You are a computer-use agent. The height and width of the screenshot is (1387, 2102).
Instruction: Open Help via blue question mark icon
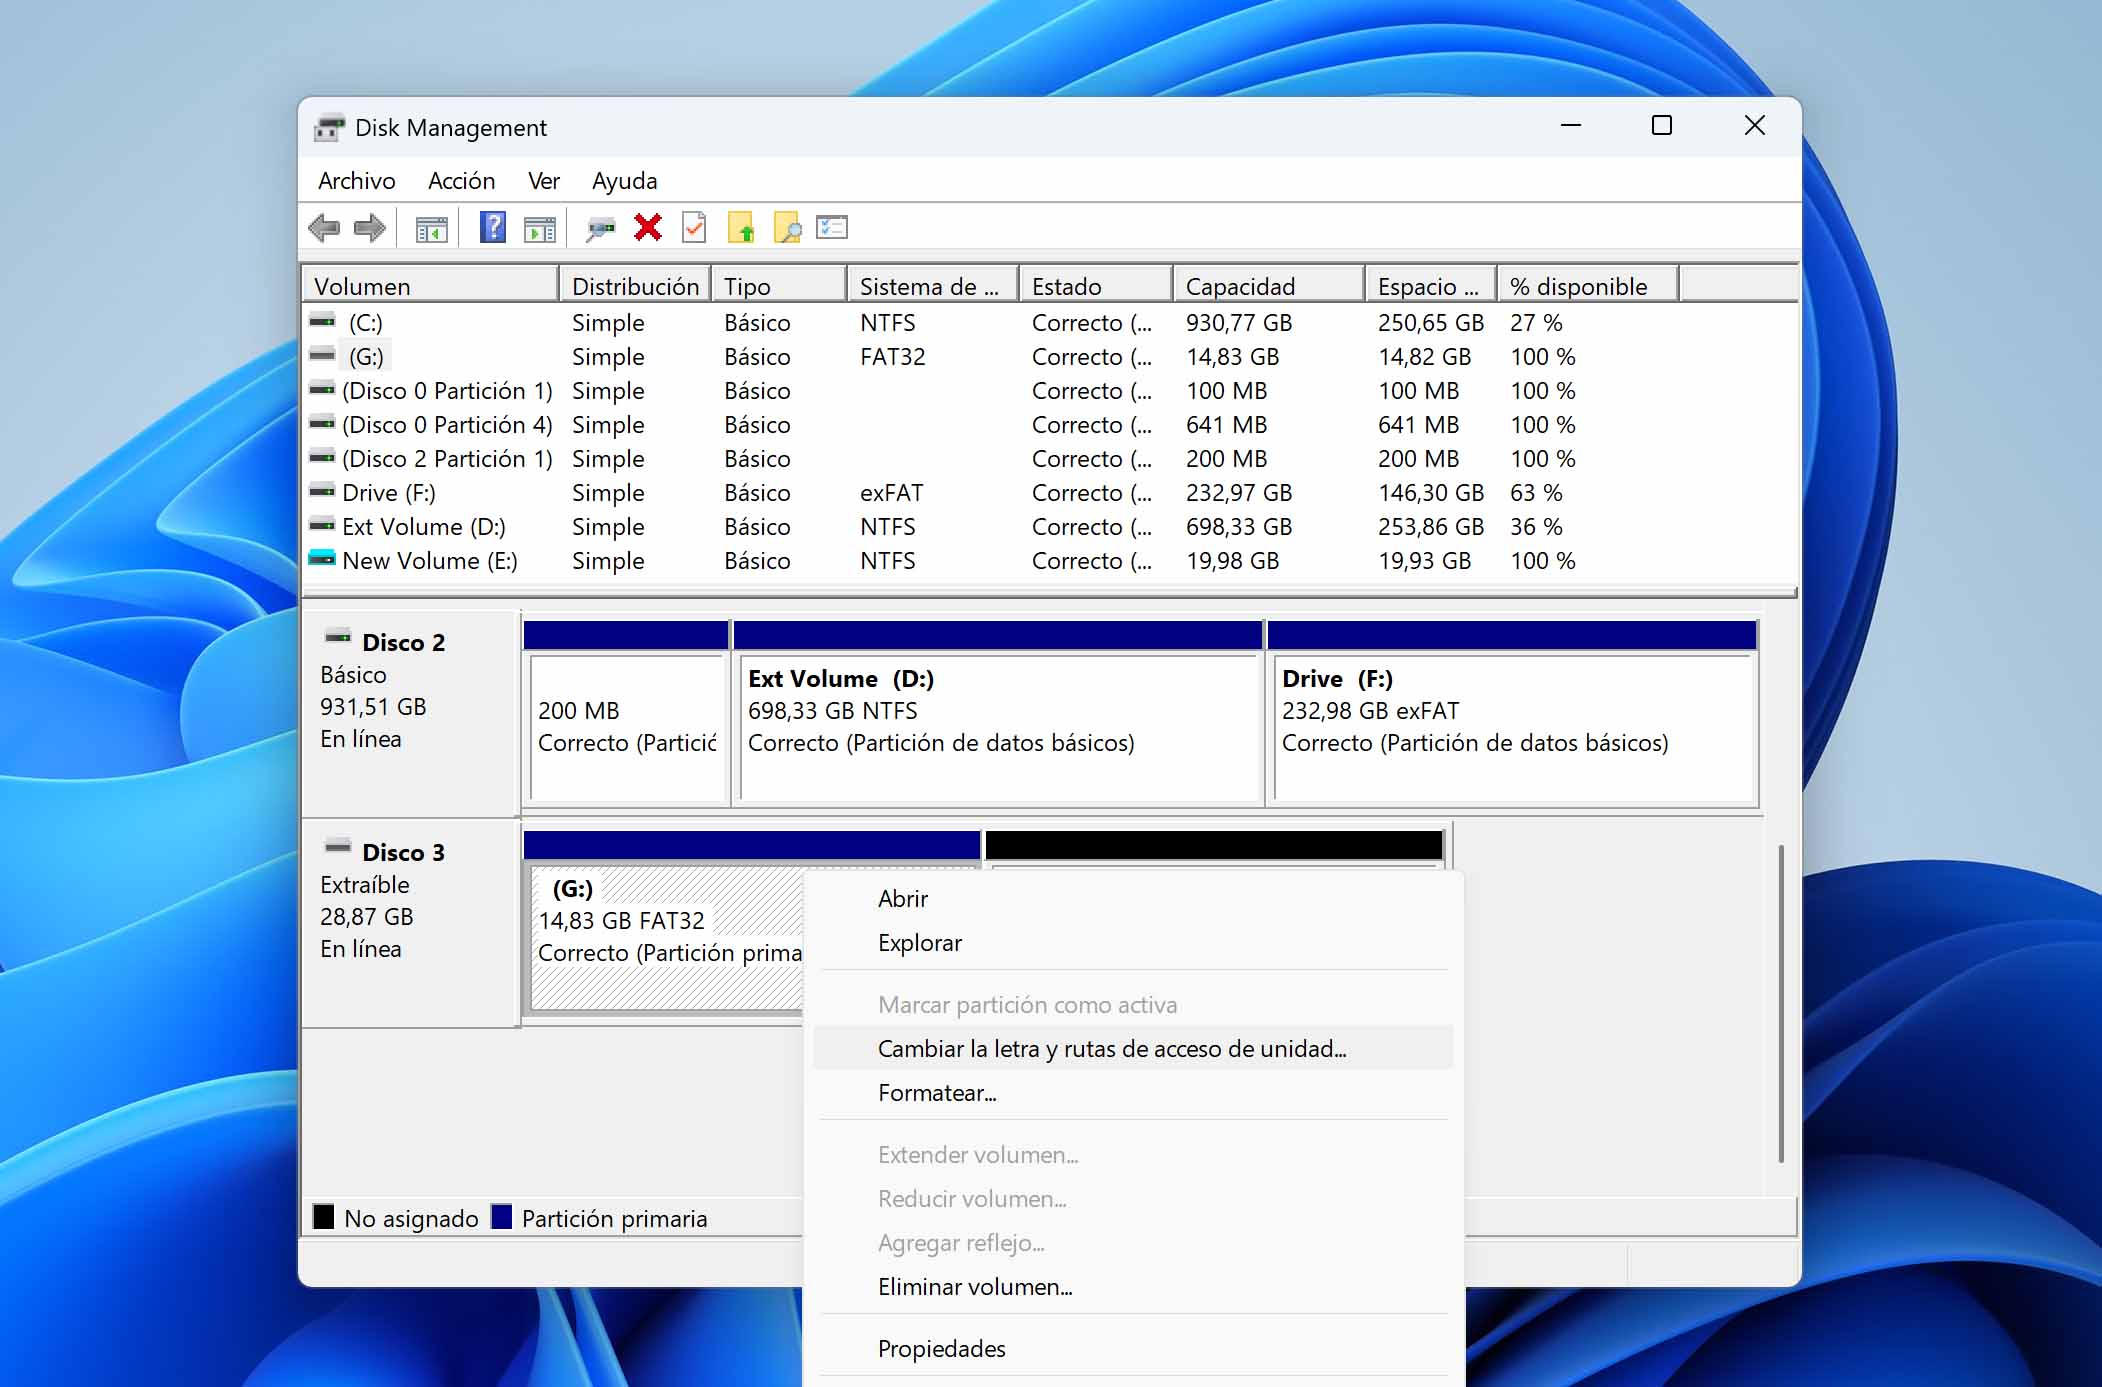492,228
